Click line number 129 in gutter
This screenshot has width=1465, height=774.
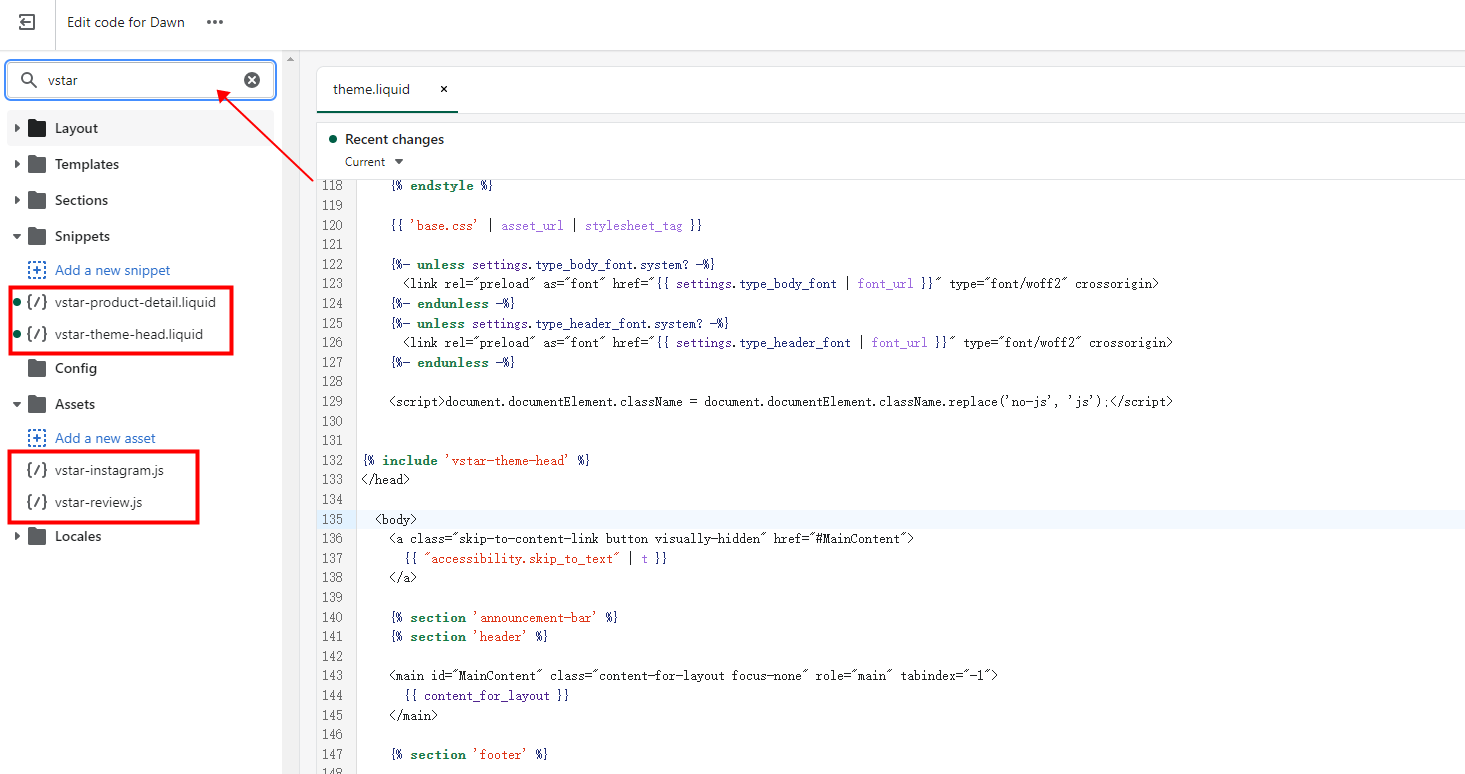tap(332, 401)
